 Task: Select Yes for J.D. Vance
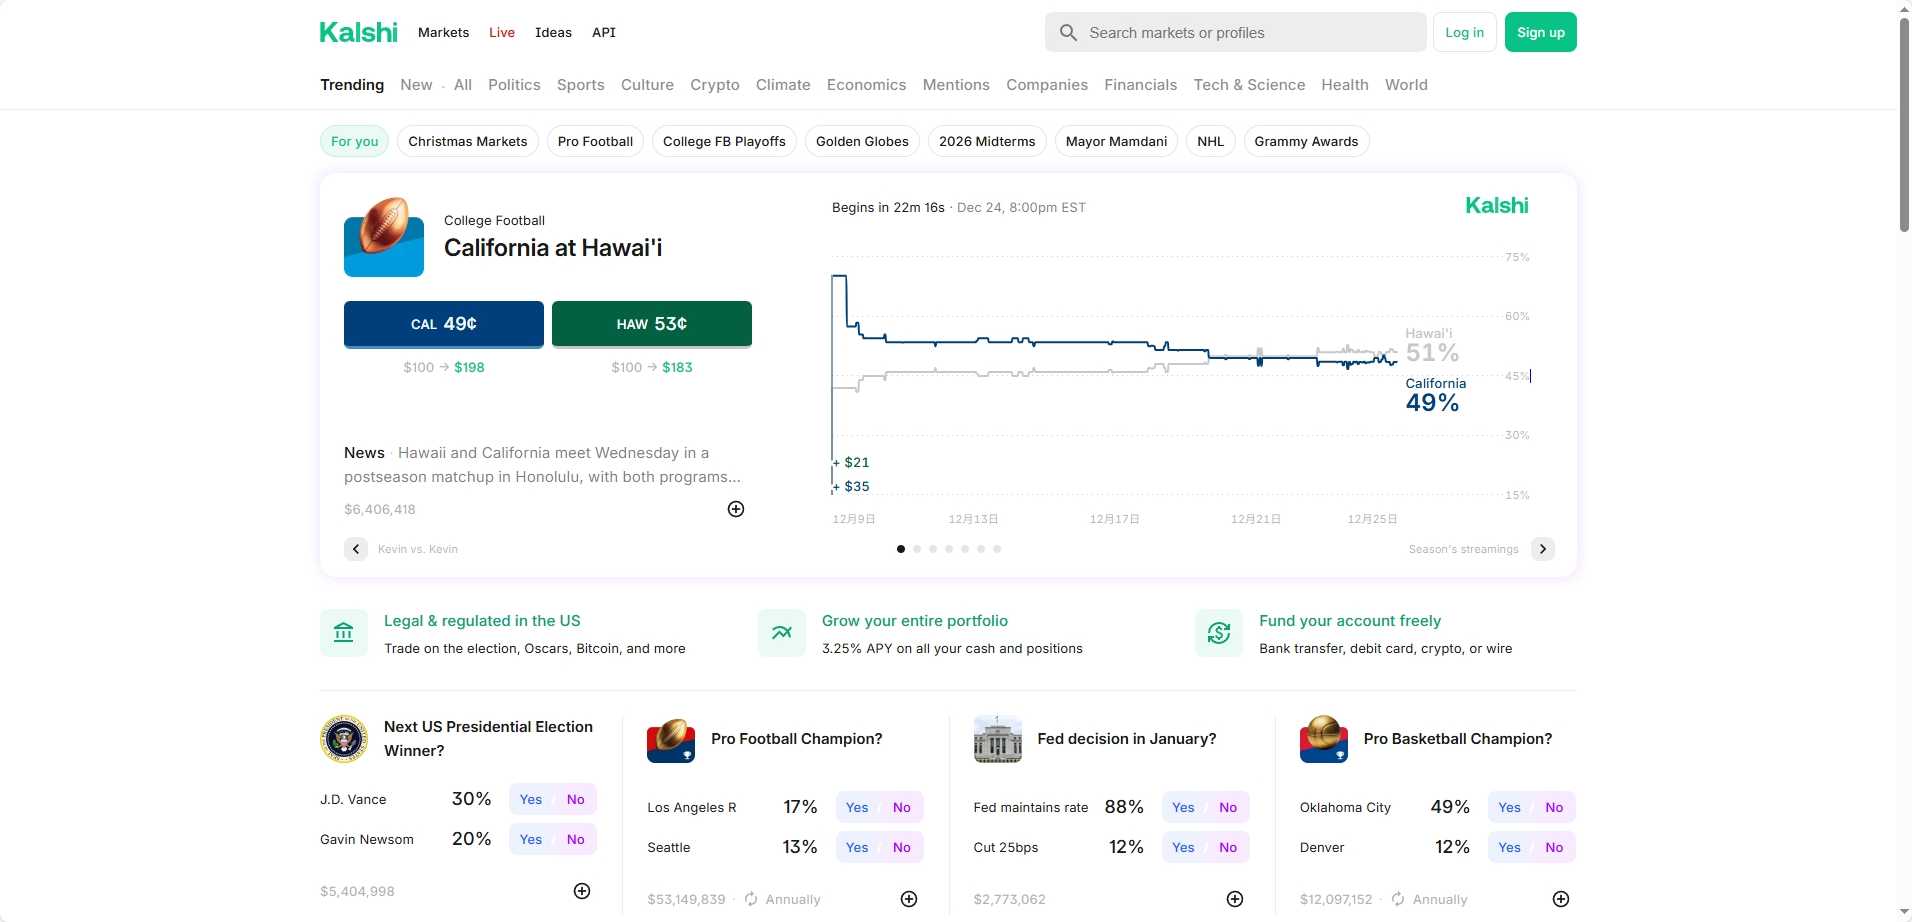tap(531, 799)
